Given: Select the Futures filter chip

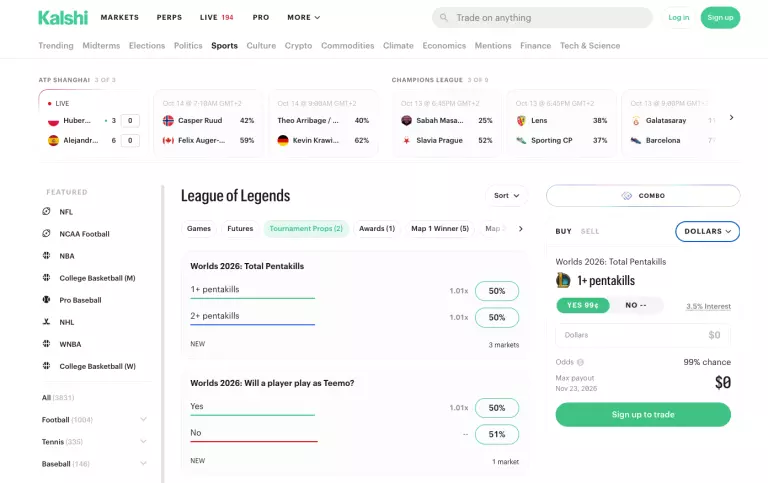Looking at the screenshot, I should (240, 229).
